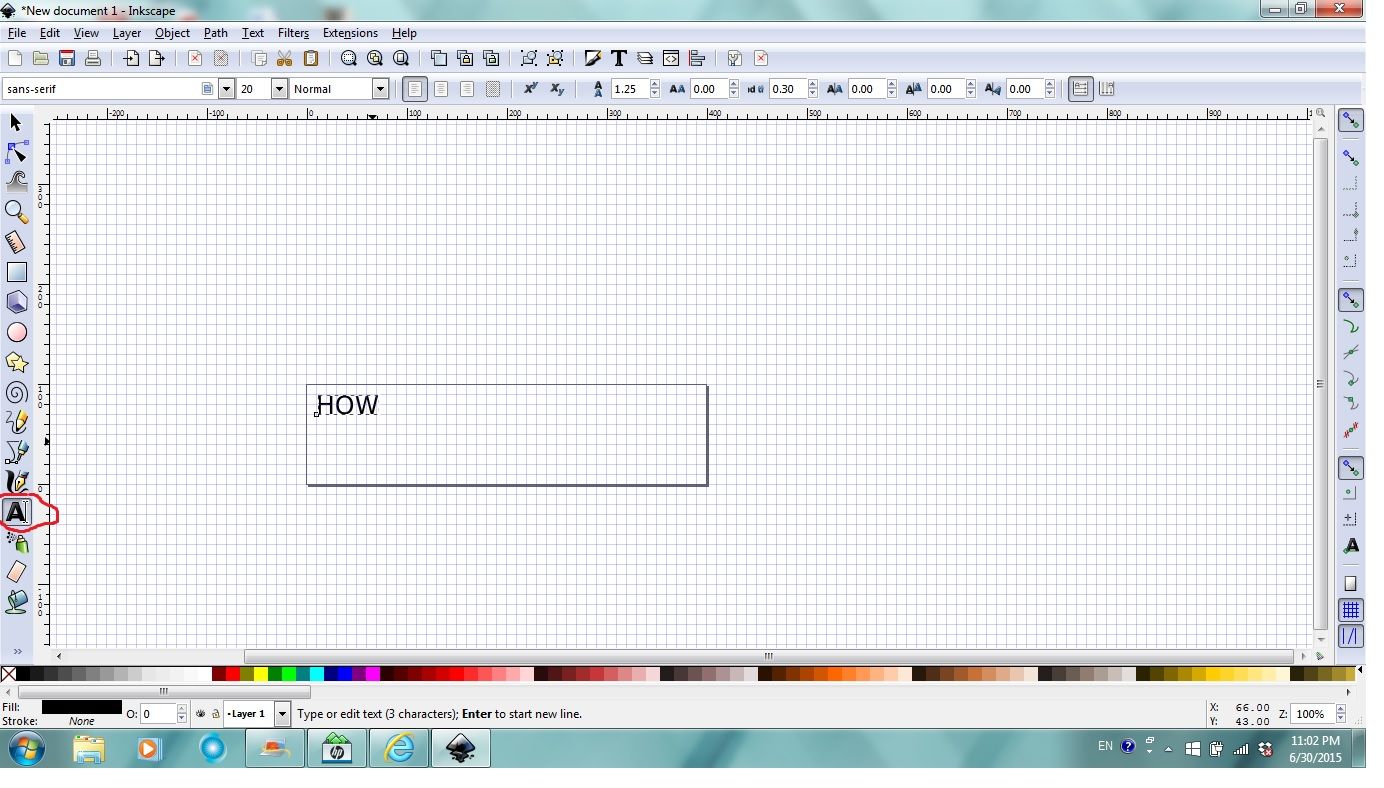Viewport: 1384px width, 788px height.
Task: Select the Calligraphy pen tool
Action: (x=16, y=481)
